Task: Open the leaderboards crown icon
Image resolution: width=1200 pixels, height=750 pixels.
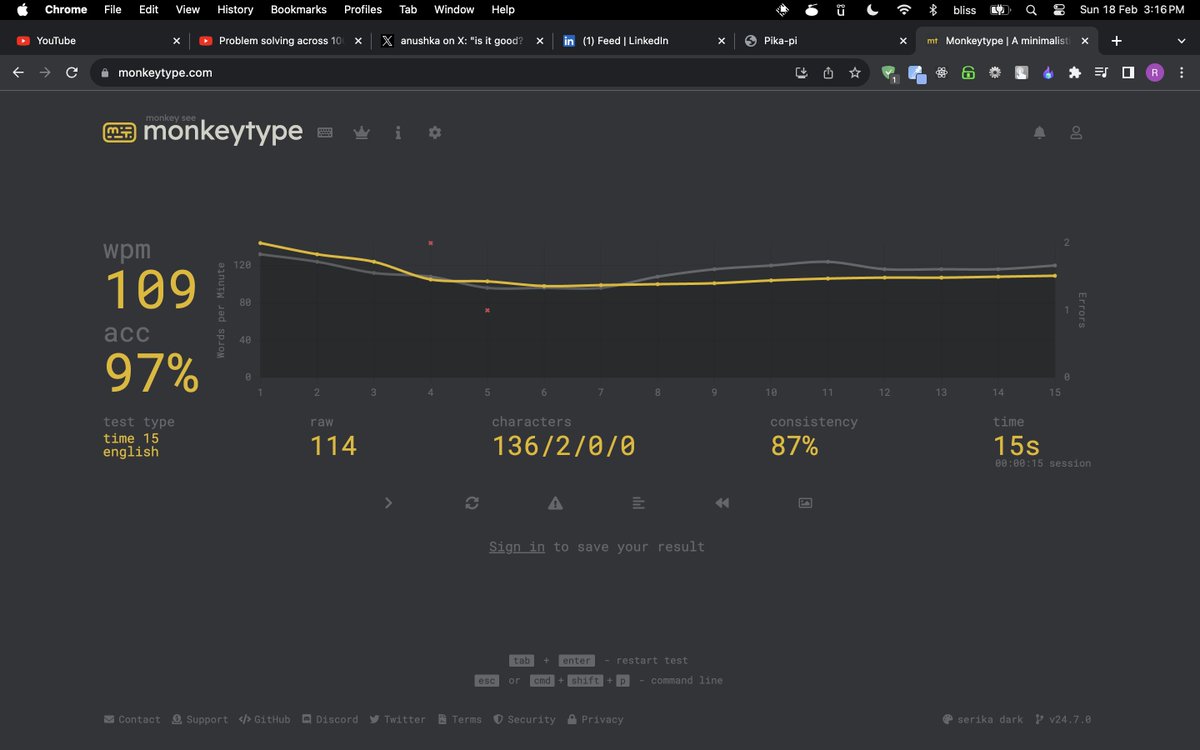Action: [x=361, y=132]
